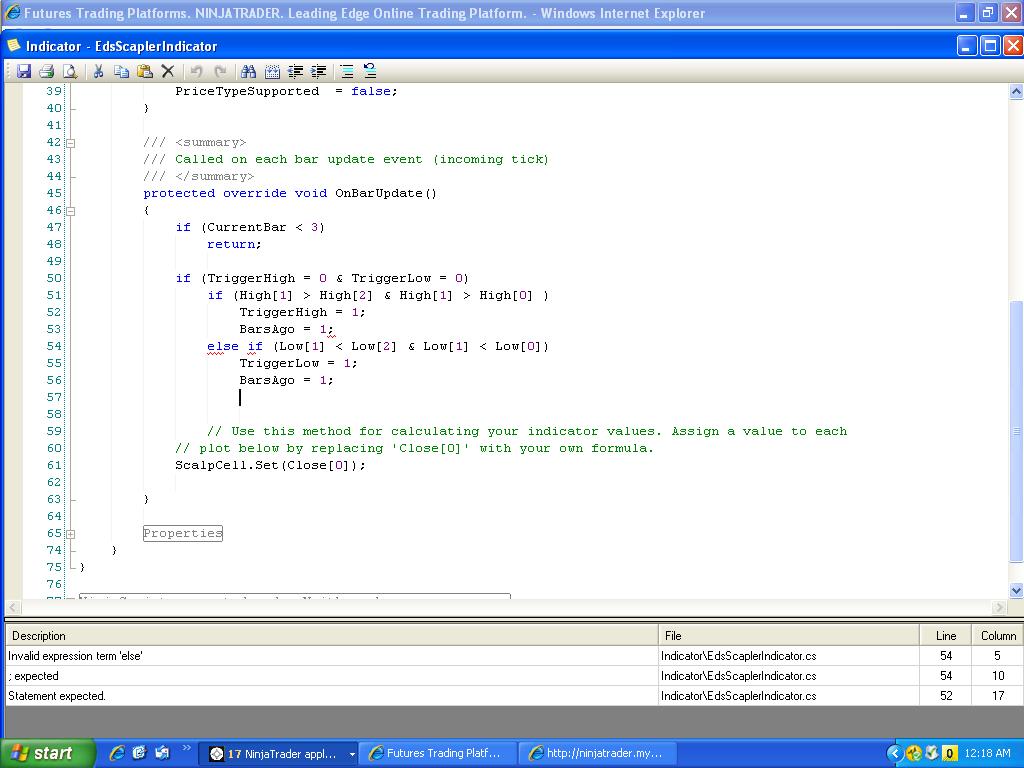Redo edit arrow
1024x768 pixels.
[x=220, y=71]
